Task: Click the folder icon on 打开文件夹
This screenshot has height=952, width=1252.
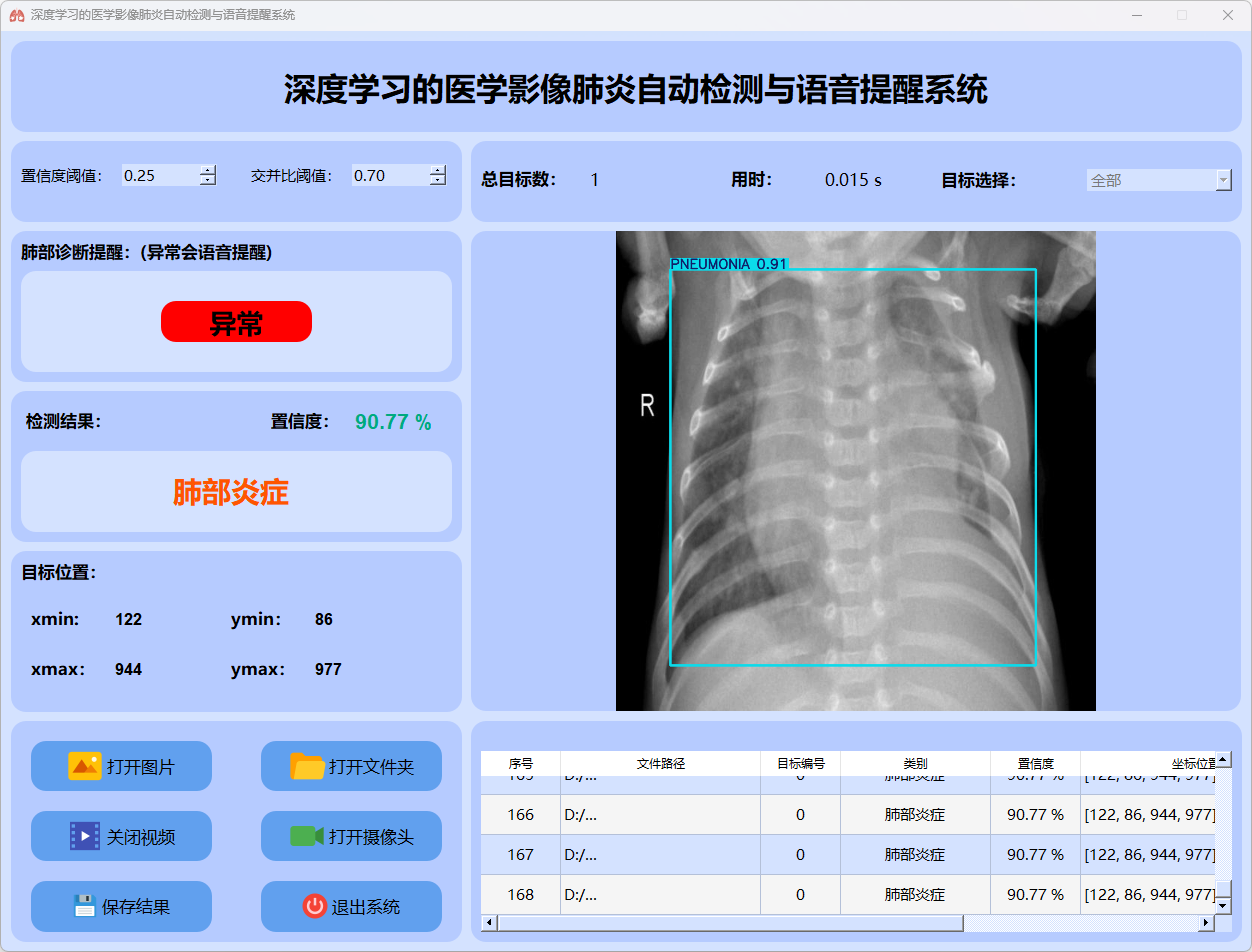Action: tap(307, 766)
